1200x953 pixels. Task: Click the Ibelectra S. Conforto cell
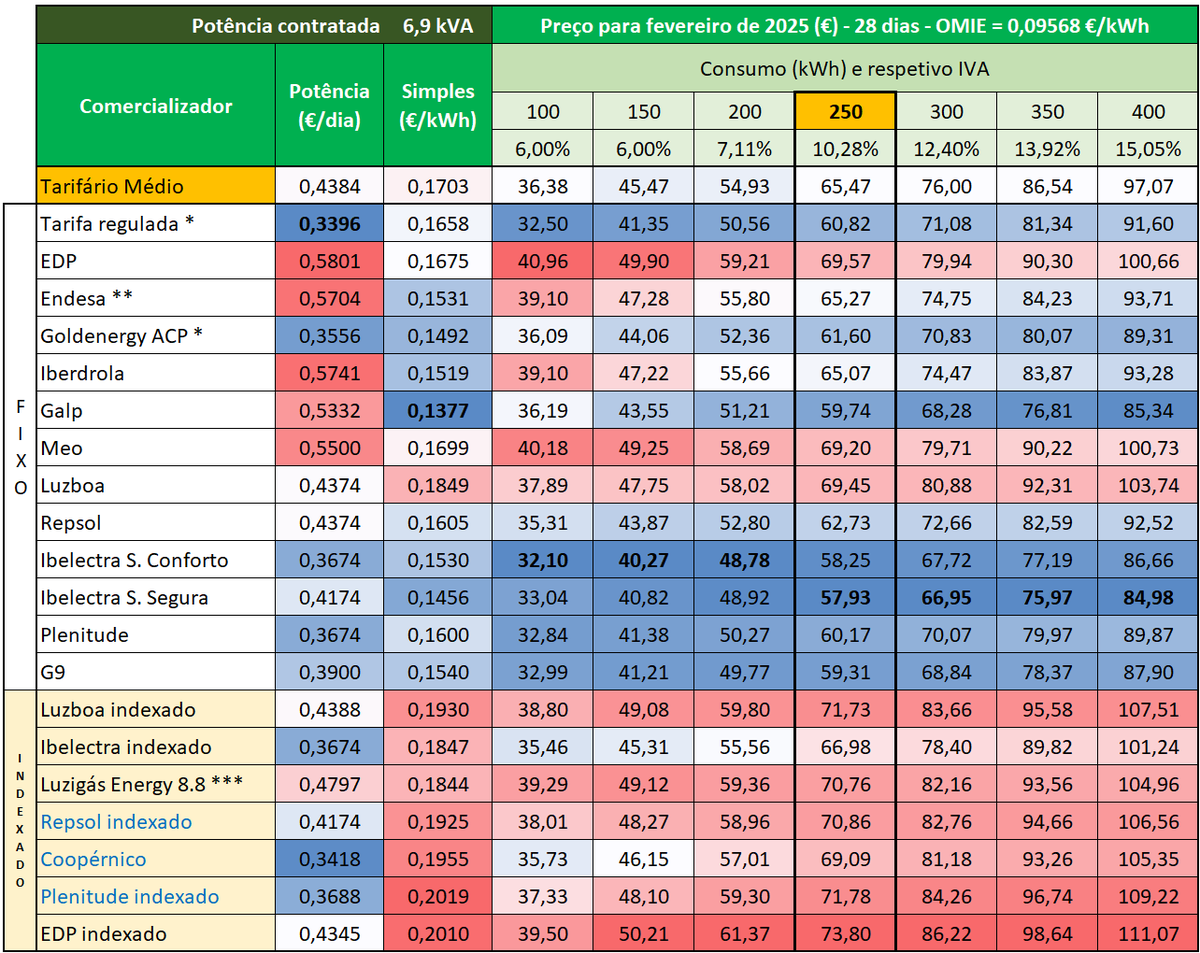pos(156,560)
